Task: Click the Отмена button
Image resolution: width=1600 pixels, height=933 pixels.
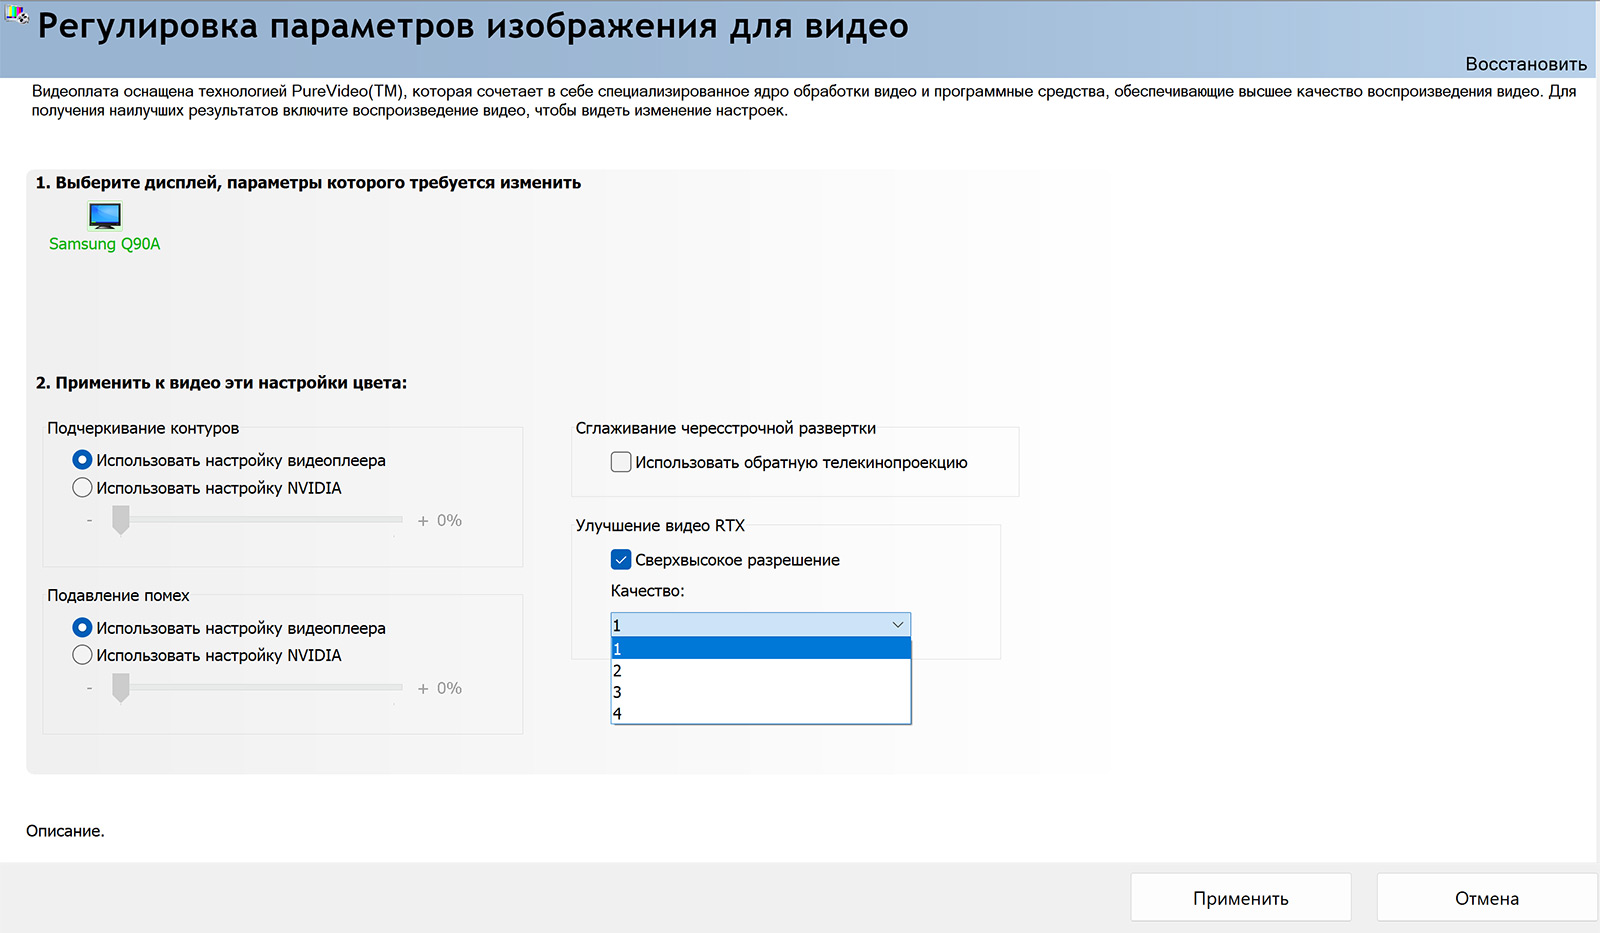Action: [1487, 898]
